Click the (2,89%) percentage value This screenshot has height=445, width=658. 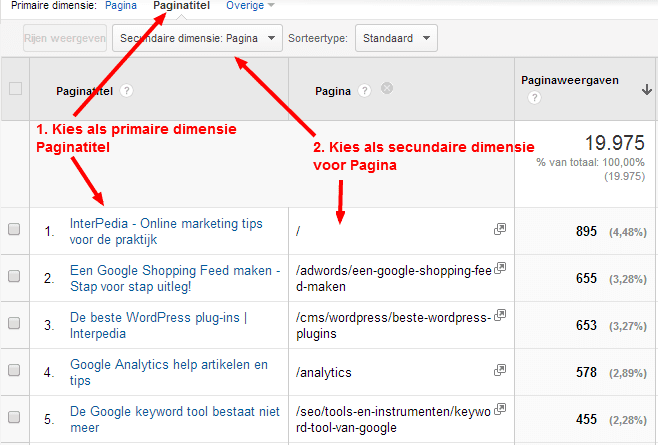(628, 373)
